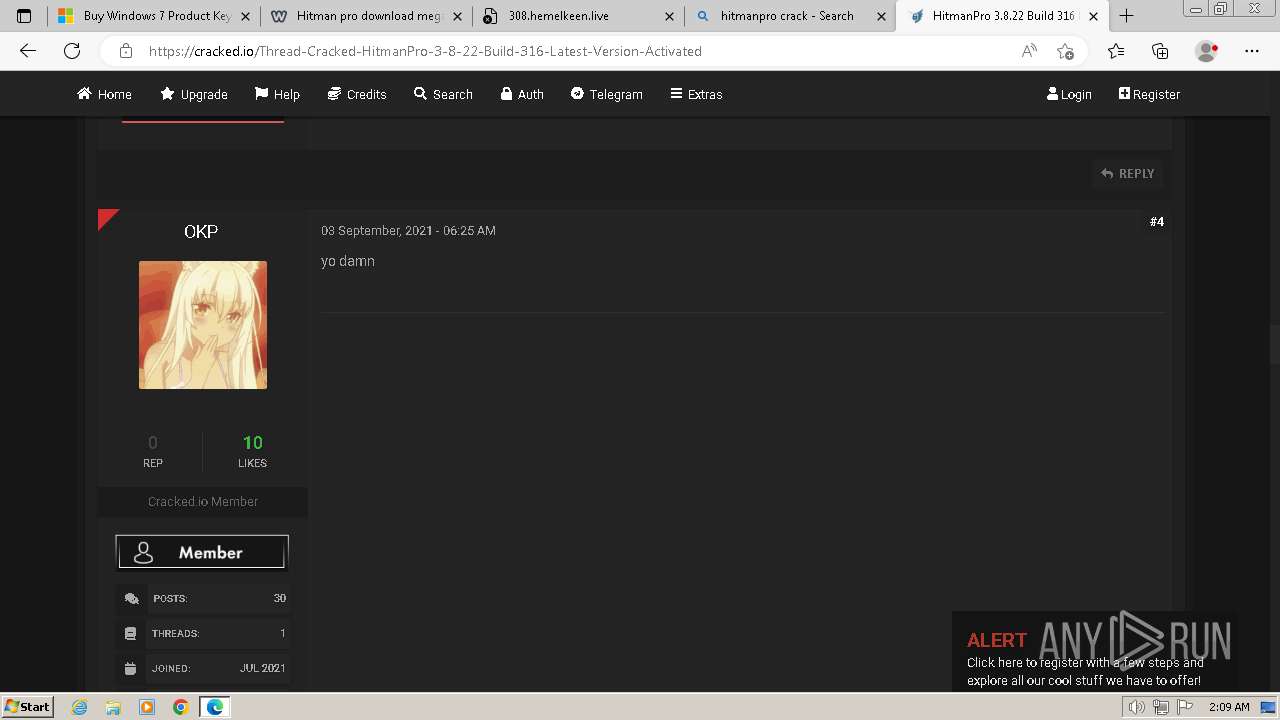Open Read aloud icon in address bar
Viewport: 1280px width, 720px height.
coord(1029,51)
